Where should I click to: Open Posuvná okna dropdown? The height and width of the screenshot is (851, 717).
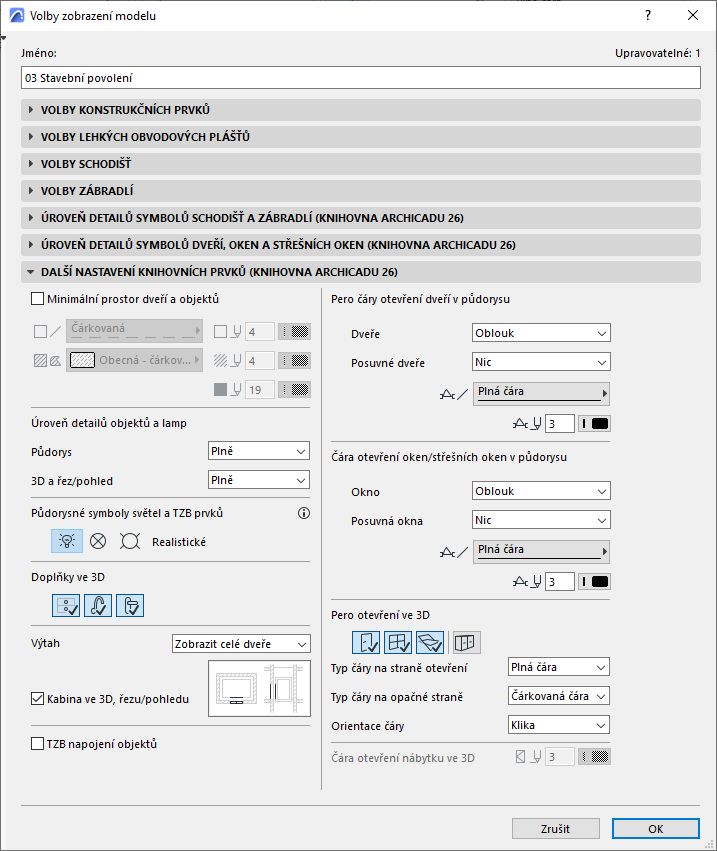tap(541, 520)
